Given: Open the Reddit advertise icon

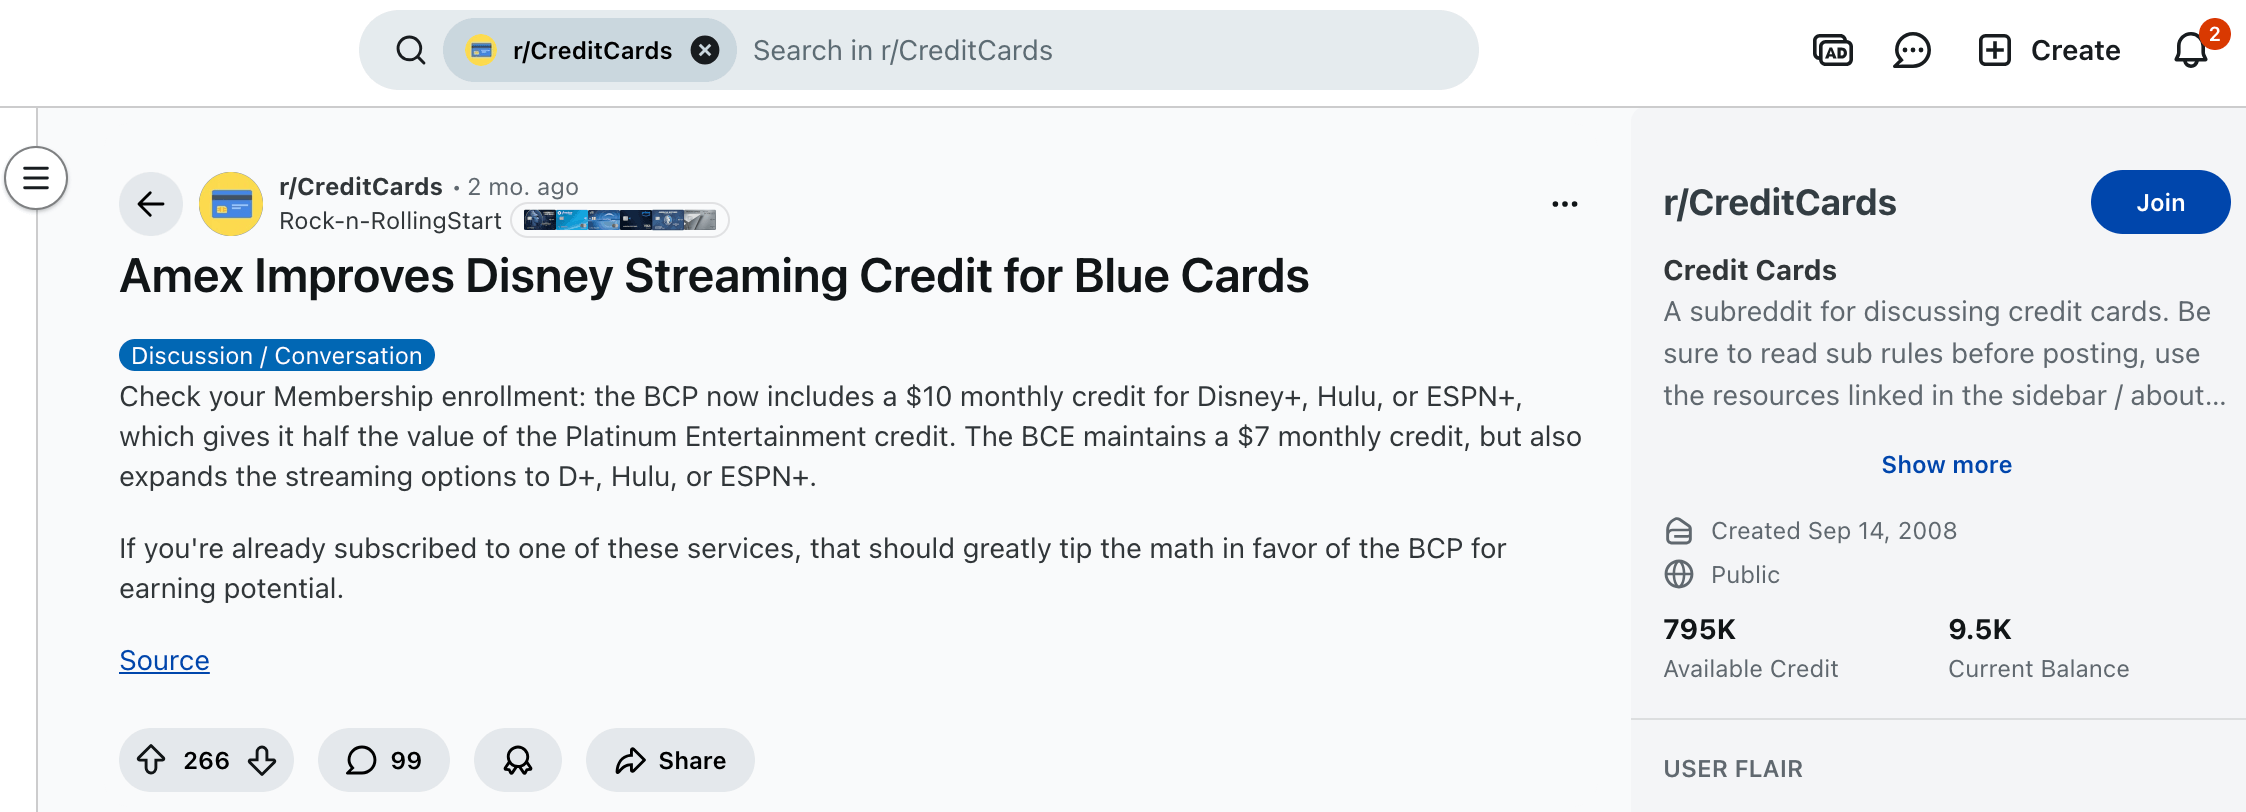Looking at the screenshot, I should click(1832, 50).
